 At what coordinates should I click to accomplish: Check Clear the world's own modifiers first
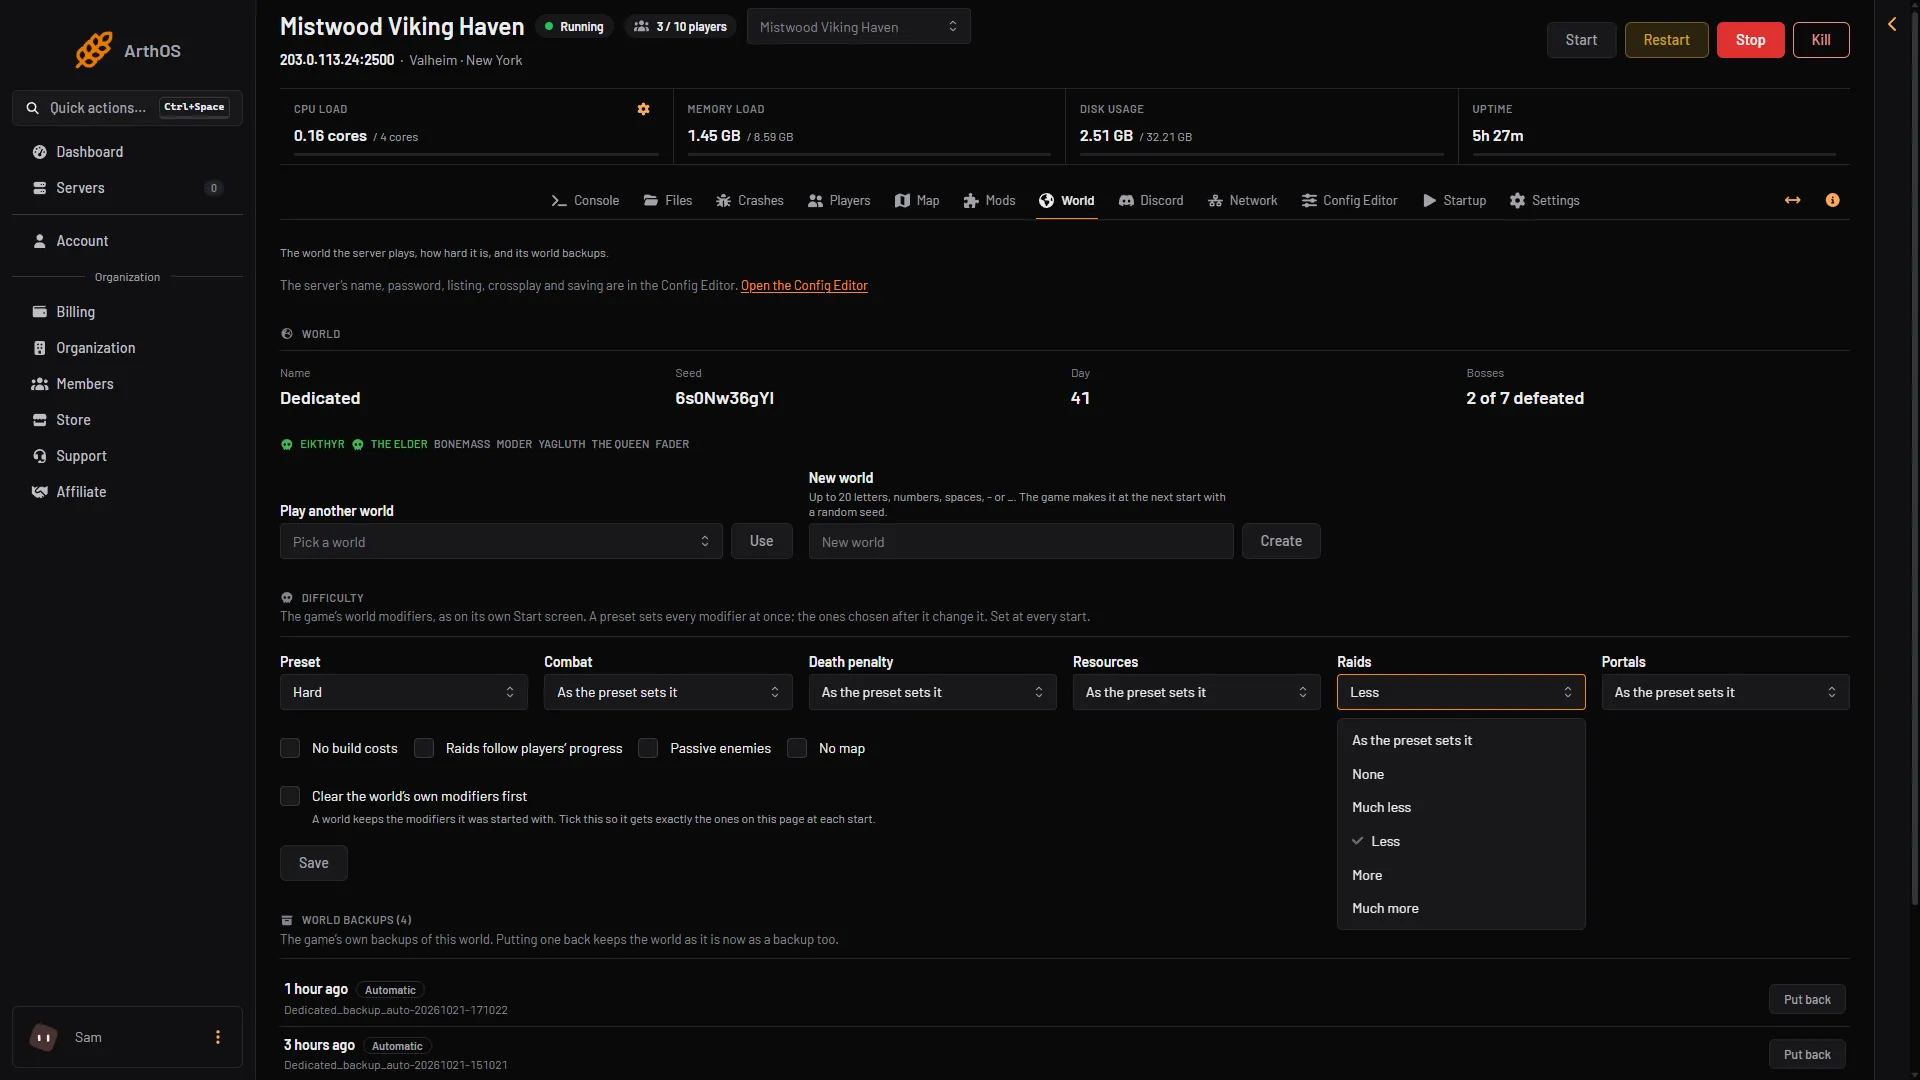[x=290, y=796]
